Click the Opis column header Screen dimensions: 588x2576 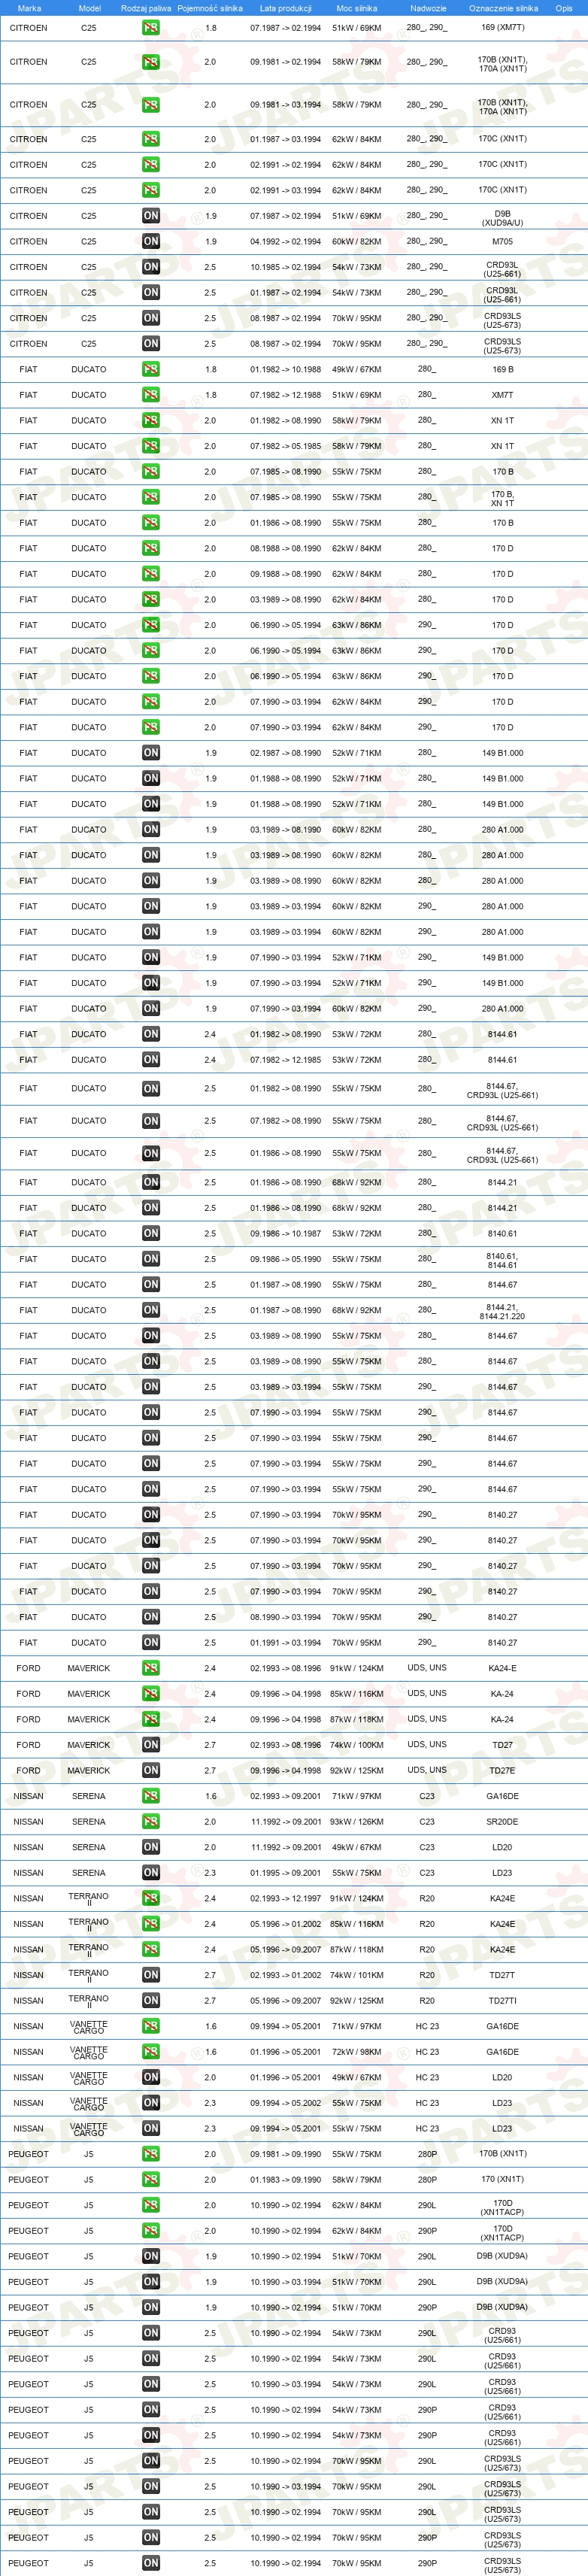pos(564,8)
